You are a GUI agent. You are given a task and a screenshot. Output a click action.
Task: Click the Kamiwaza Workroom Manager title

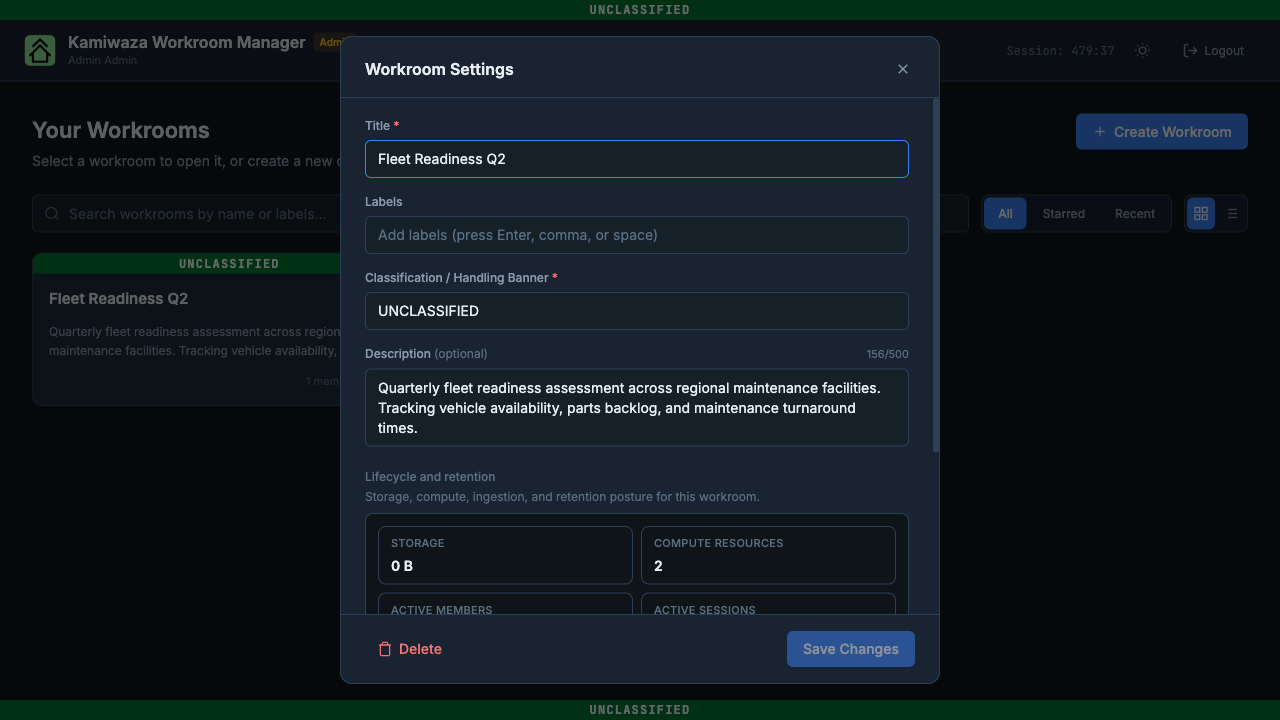[187, 42]
